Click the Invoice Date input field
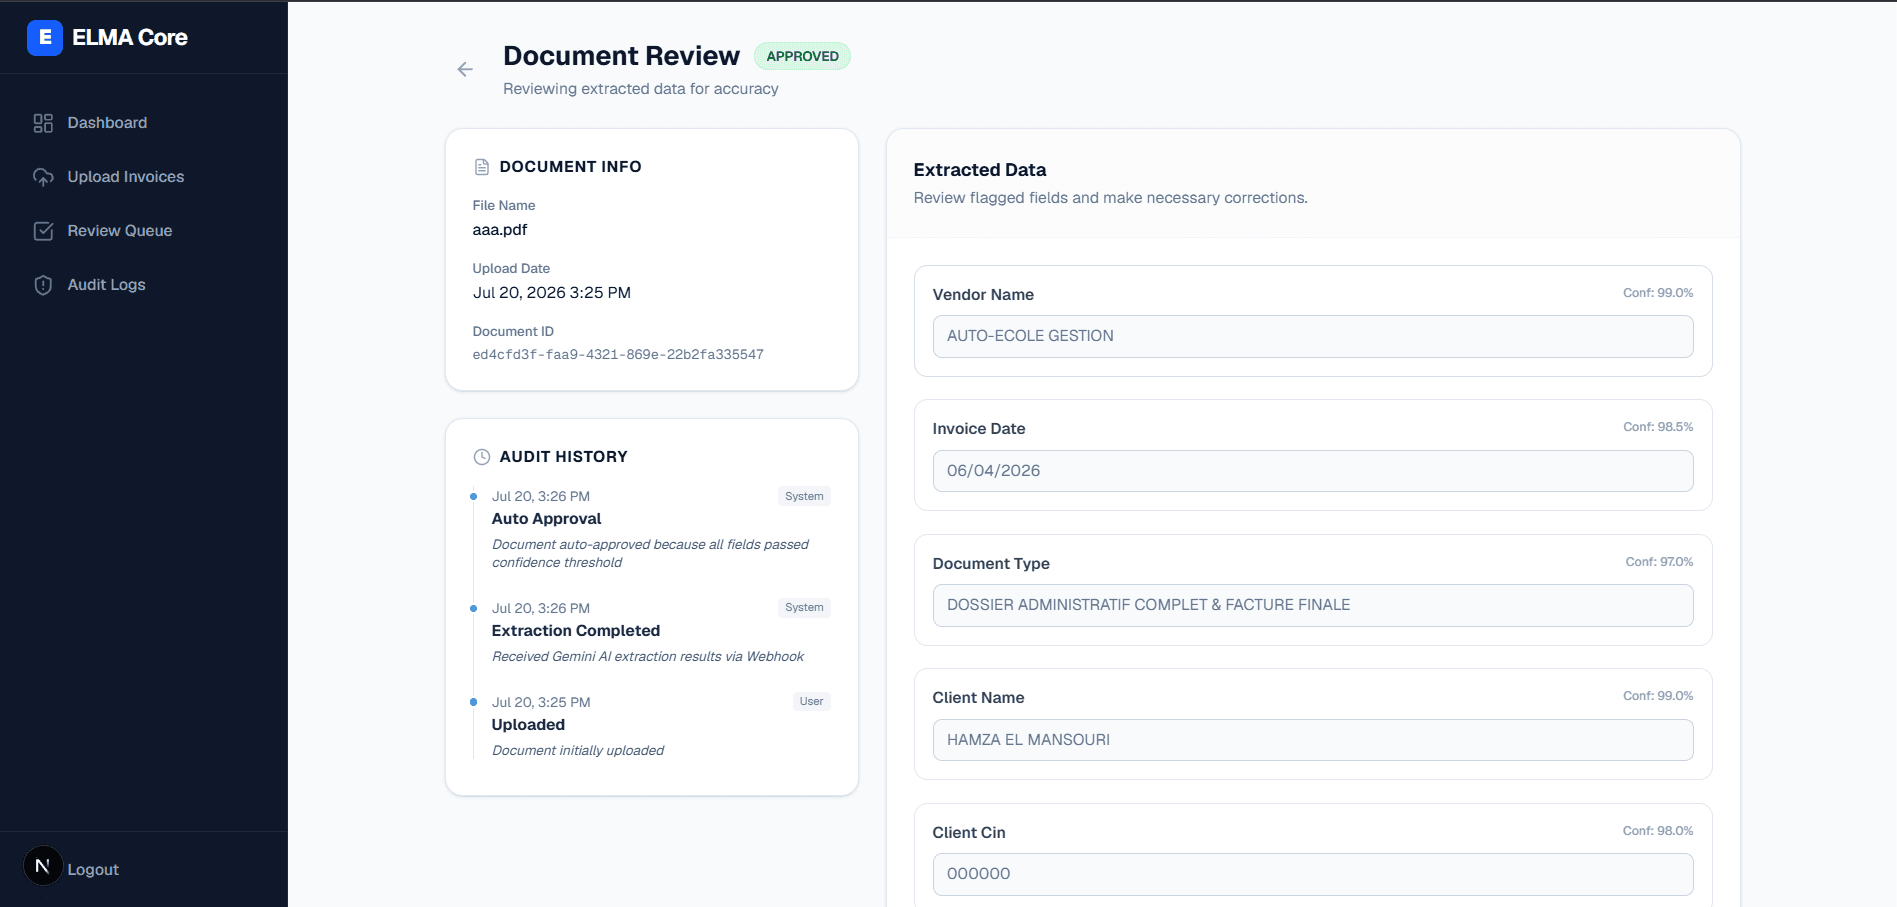The image size is (1897, 907). [1313, 471]
